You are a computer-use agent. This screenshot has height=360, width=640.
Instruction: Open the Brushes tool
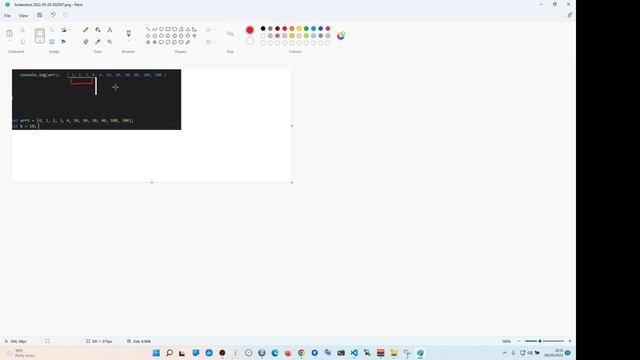[129, 33]
